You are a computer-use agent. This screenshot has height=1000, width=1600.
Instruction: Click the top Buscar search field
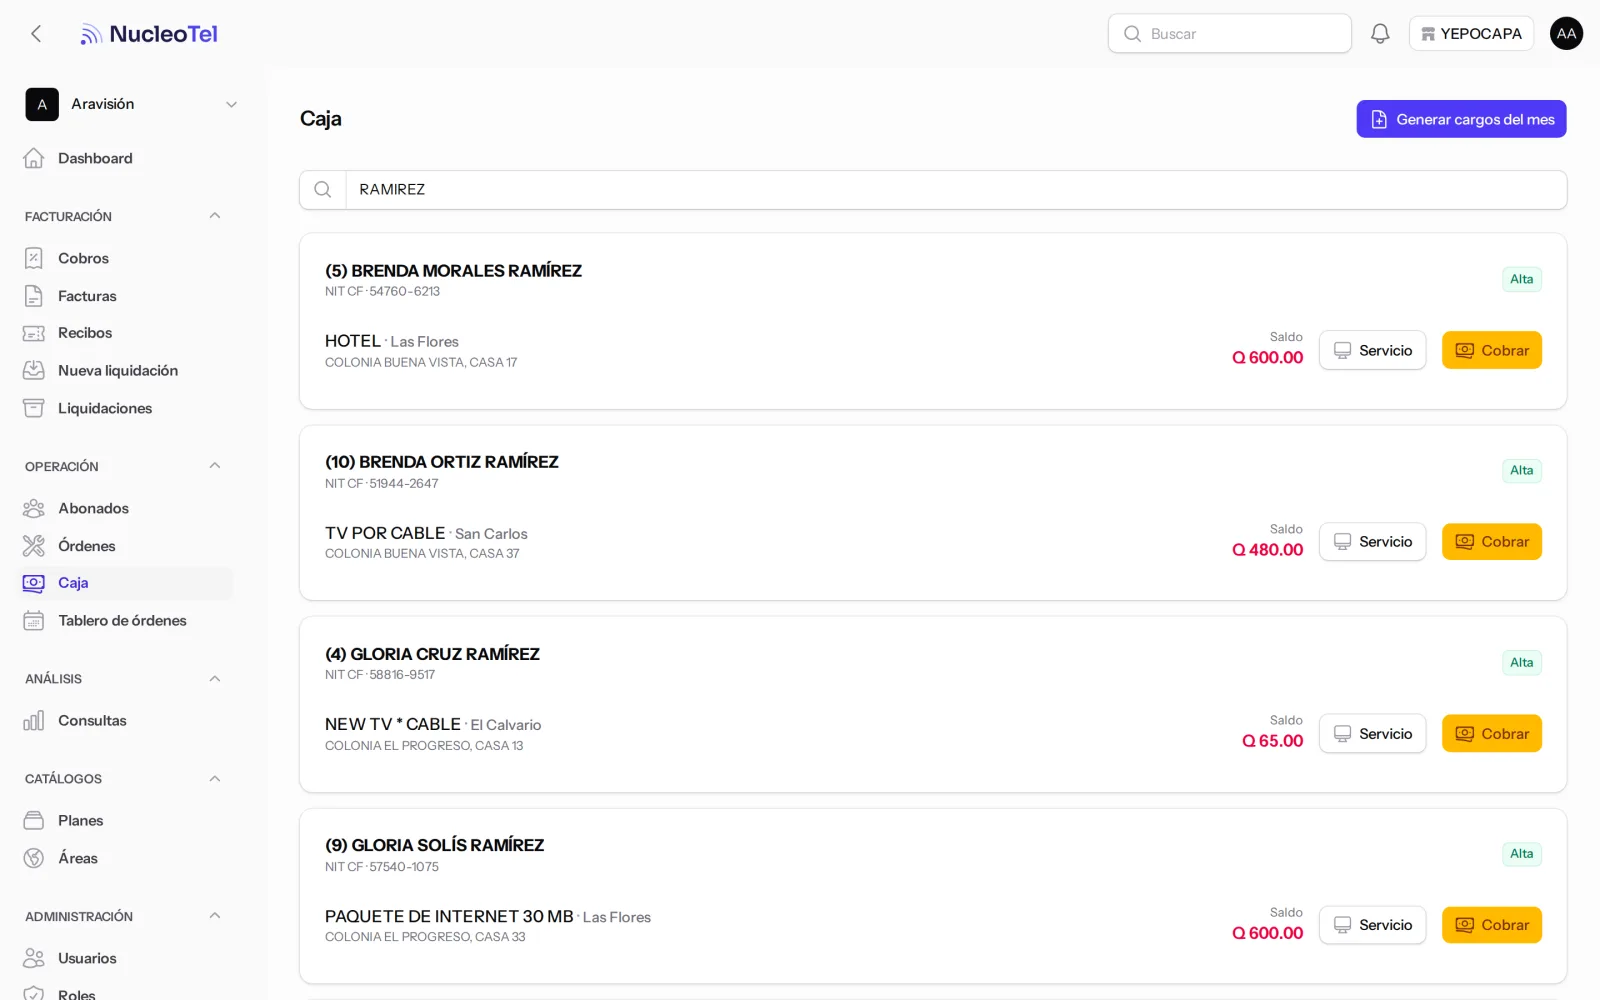pyautogui.click(x=1229, y=33)
